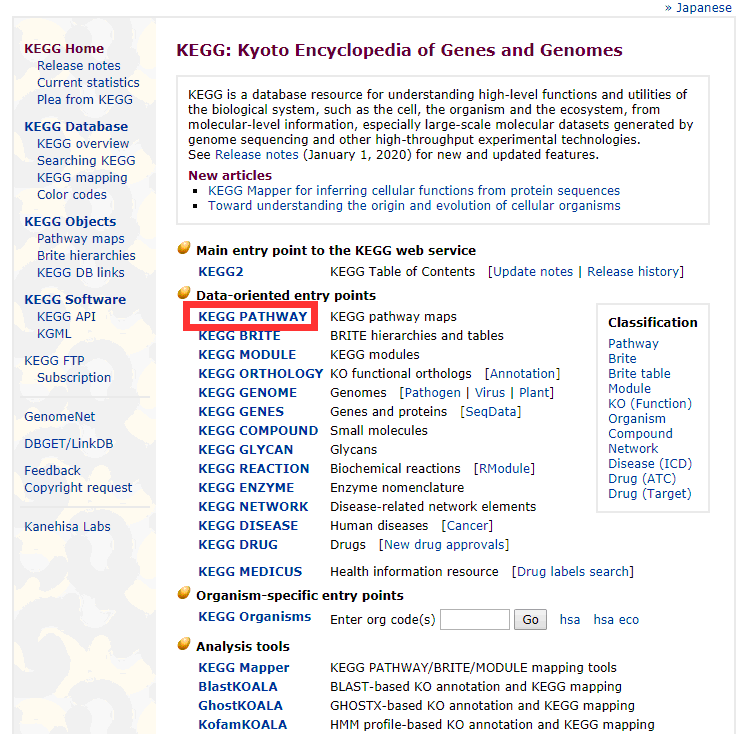Screen dimensions: 752x734
Task: Open Current statistics in sidebar
Action: pyautogui.click(x=88, y=83)
